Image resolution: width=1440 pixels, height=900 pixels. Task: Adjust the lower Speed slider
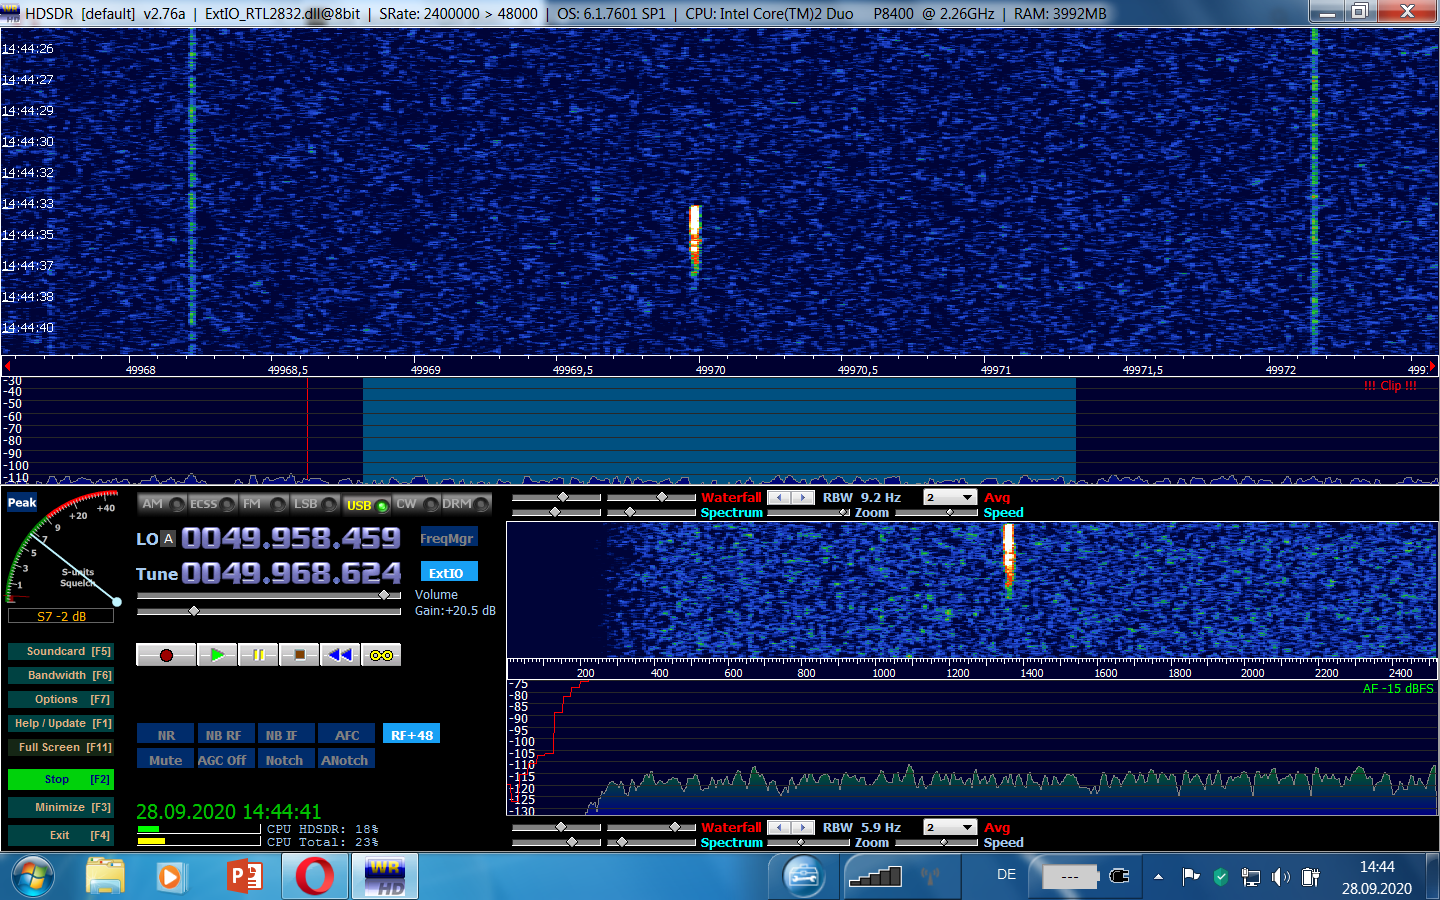tap(937, 842)
